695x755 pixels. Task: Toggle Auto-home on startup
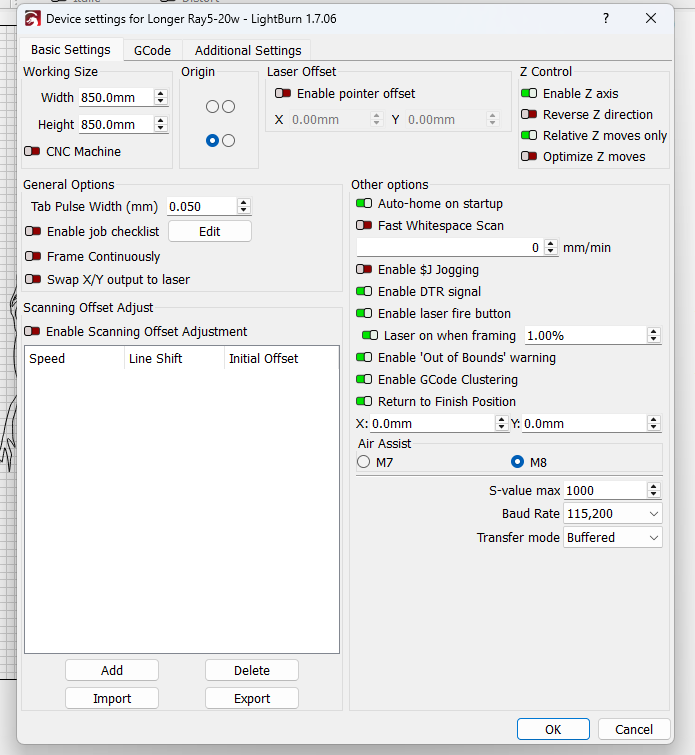(364, 203)
